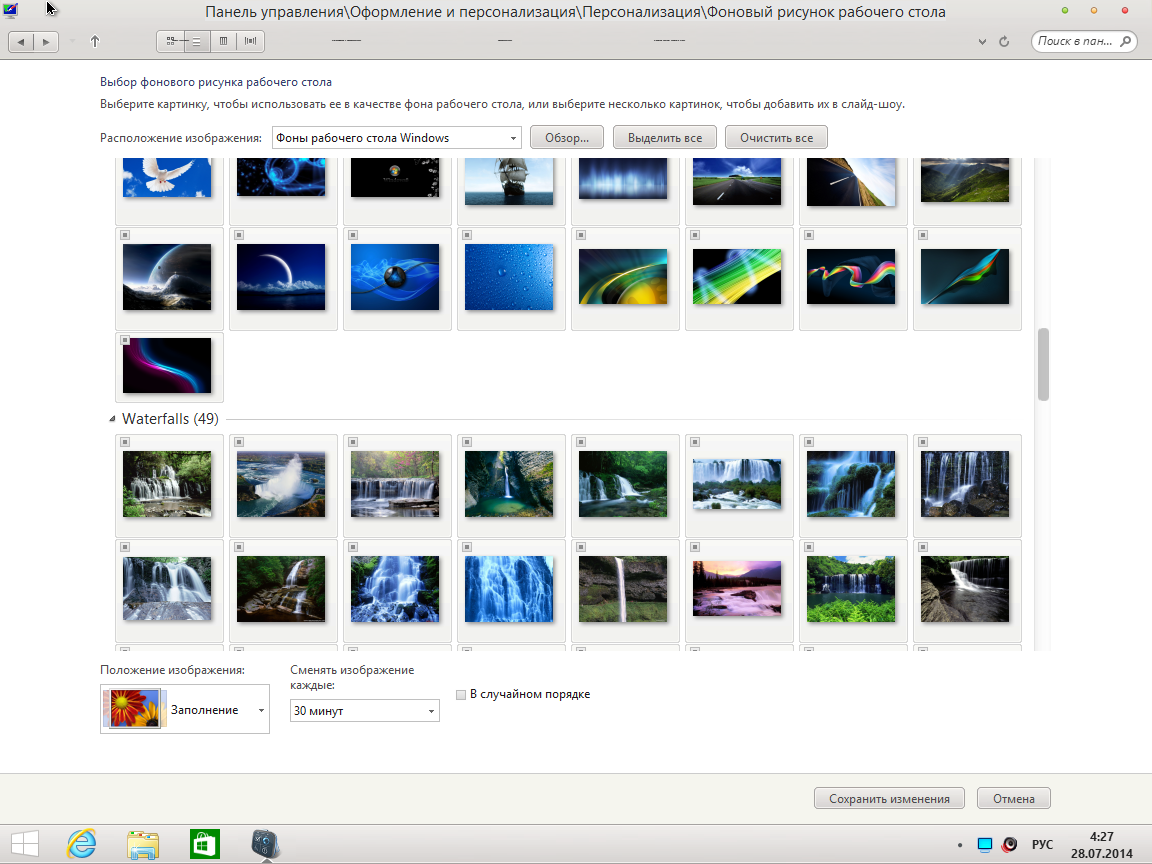
Task: Tick the checkbox on the green-yellow swirl wallpaper
Action: (x=580, y=235)
